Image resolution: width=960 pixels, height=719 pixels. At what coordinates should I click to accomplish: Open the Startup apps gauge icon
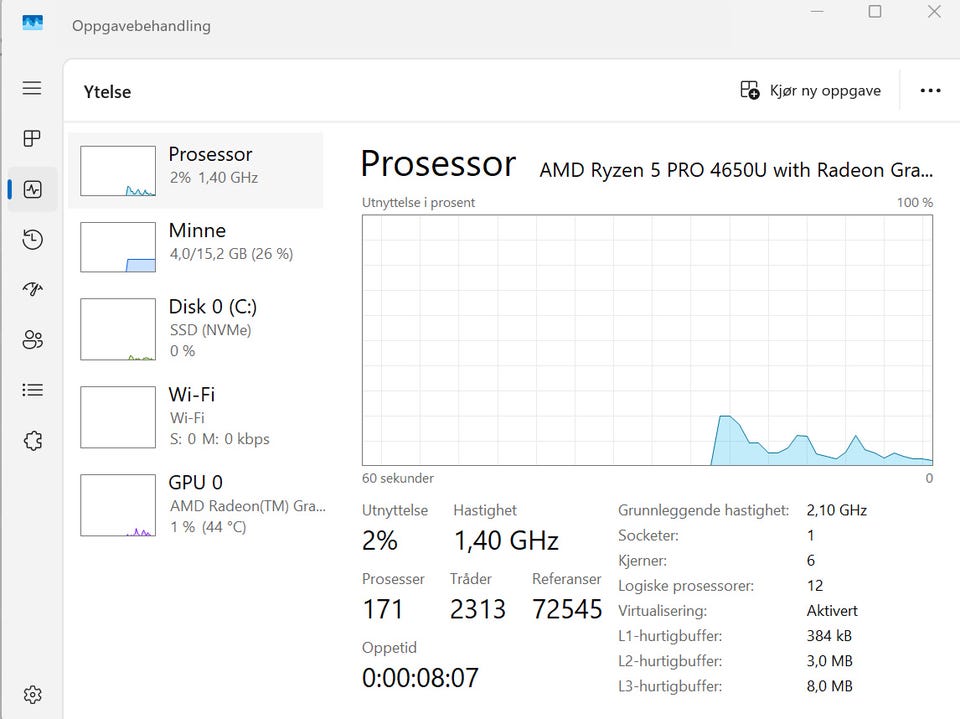[x=32, y=289]
